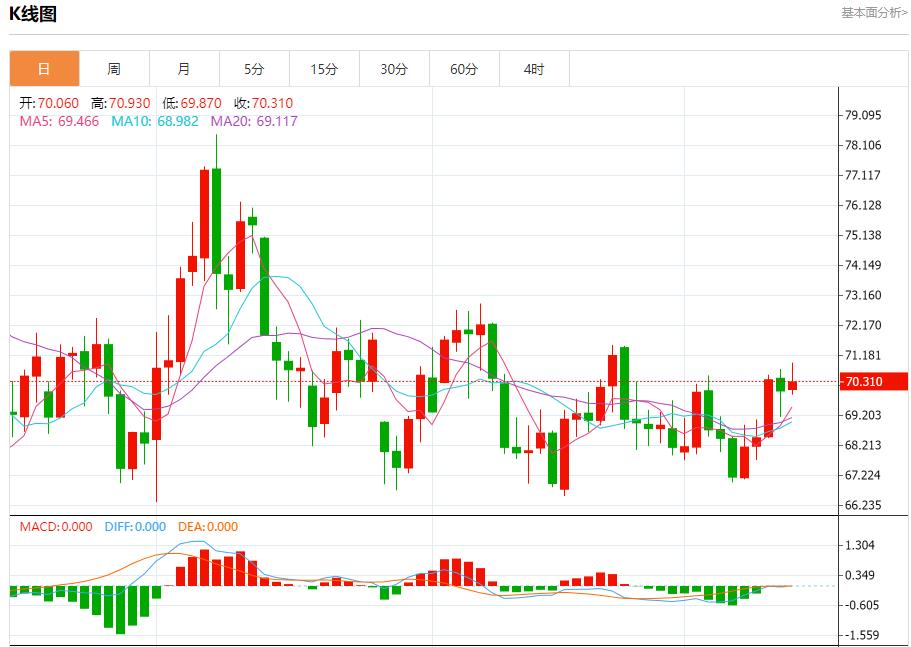911x647 pixels.
Task: Open the 基本面分析 link
Action: coord(873,13)
